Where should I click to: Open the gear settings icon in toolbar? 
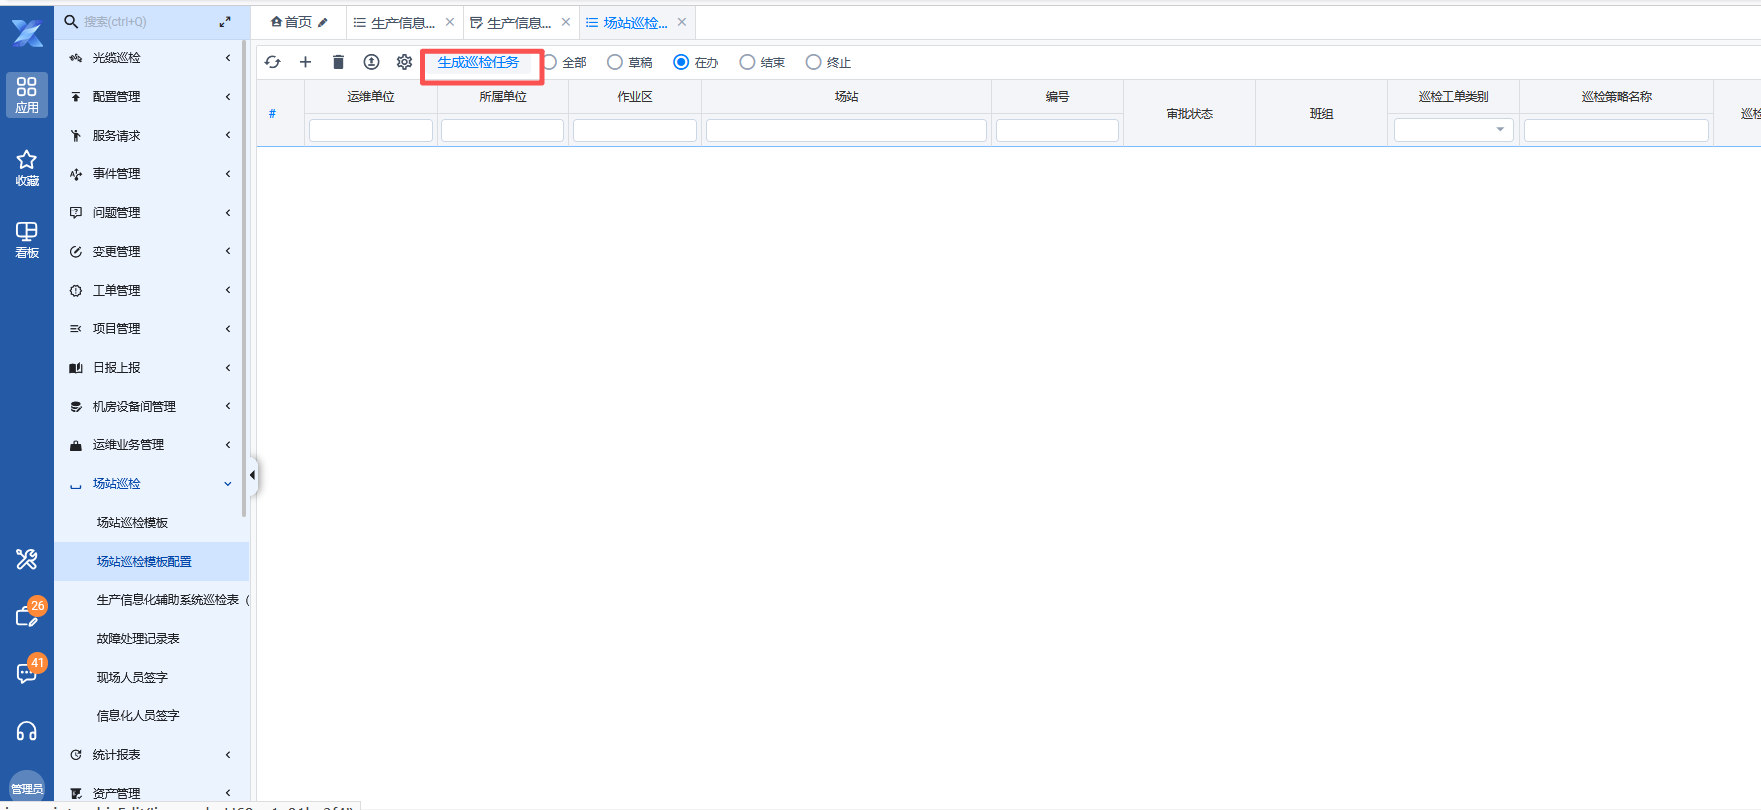click(x=404, y=62)
